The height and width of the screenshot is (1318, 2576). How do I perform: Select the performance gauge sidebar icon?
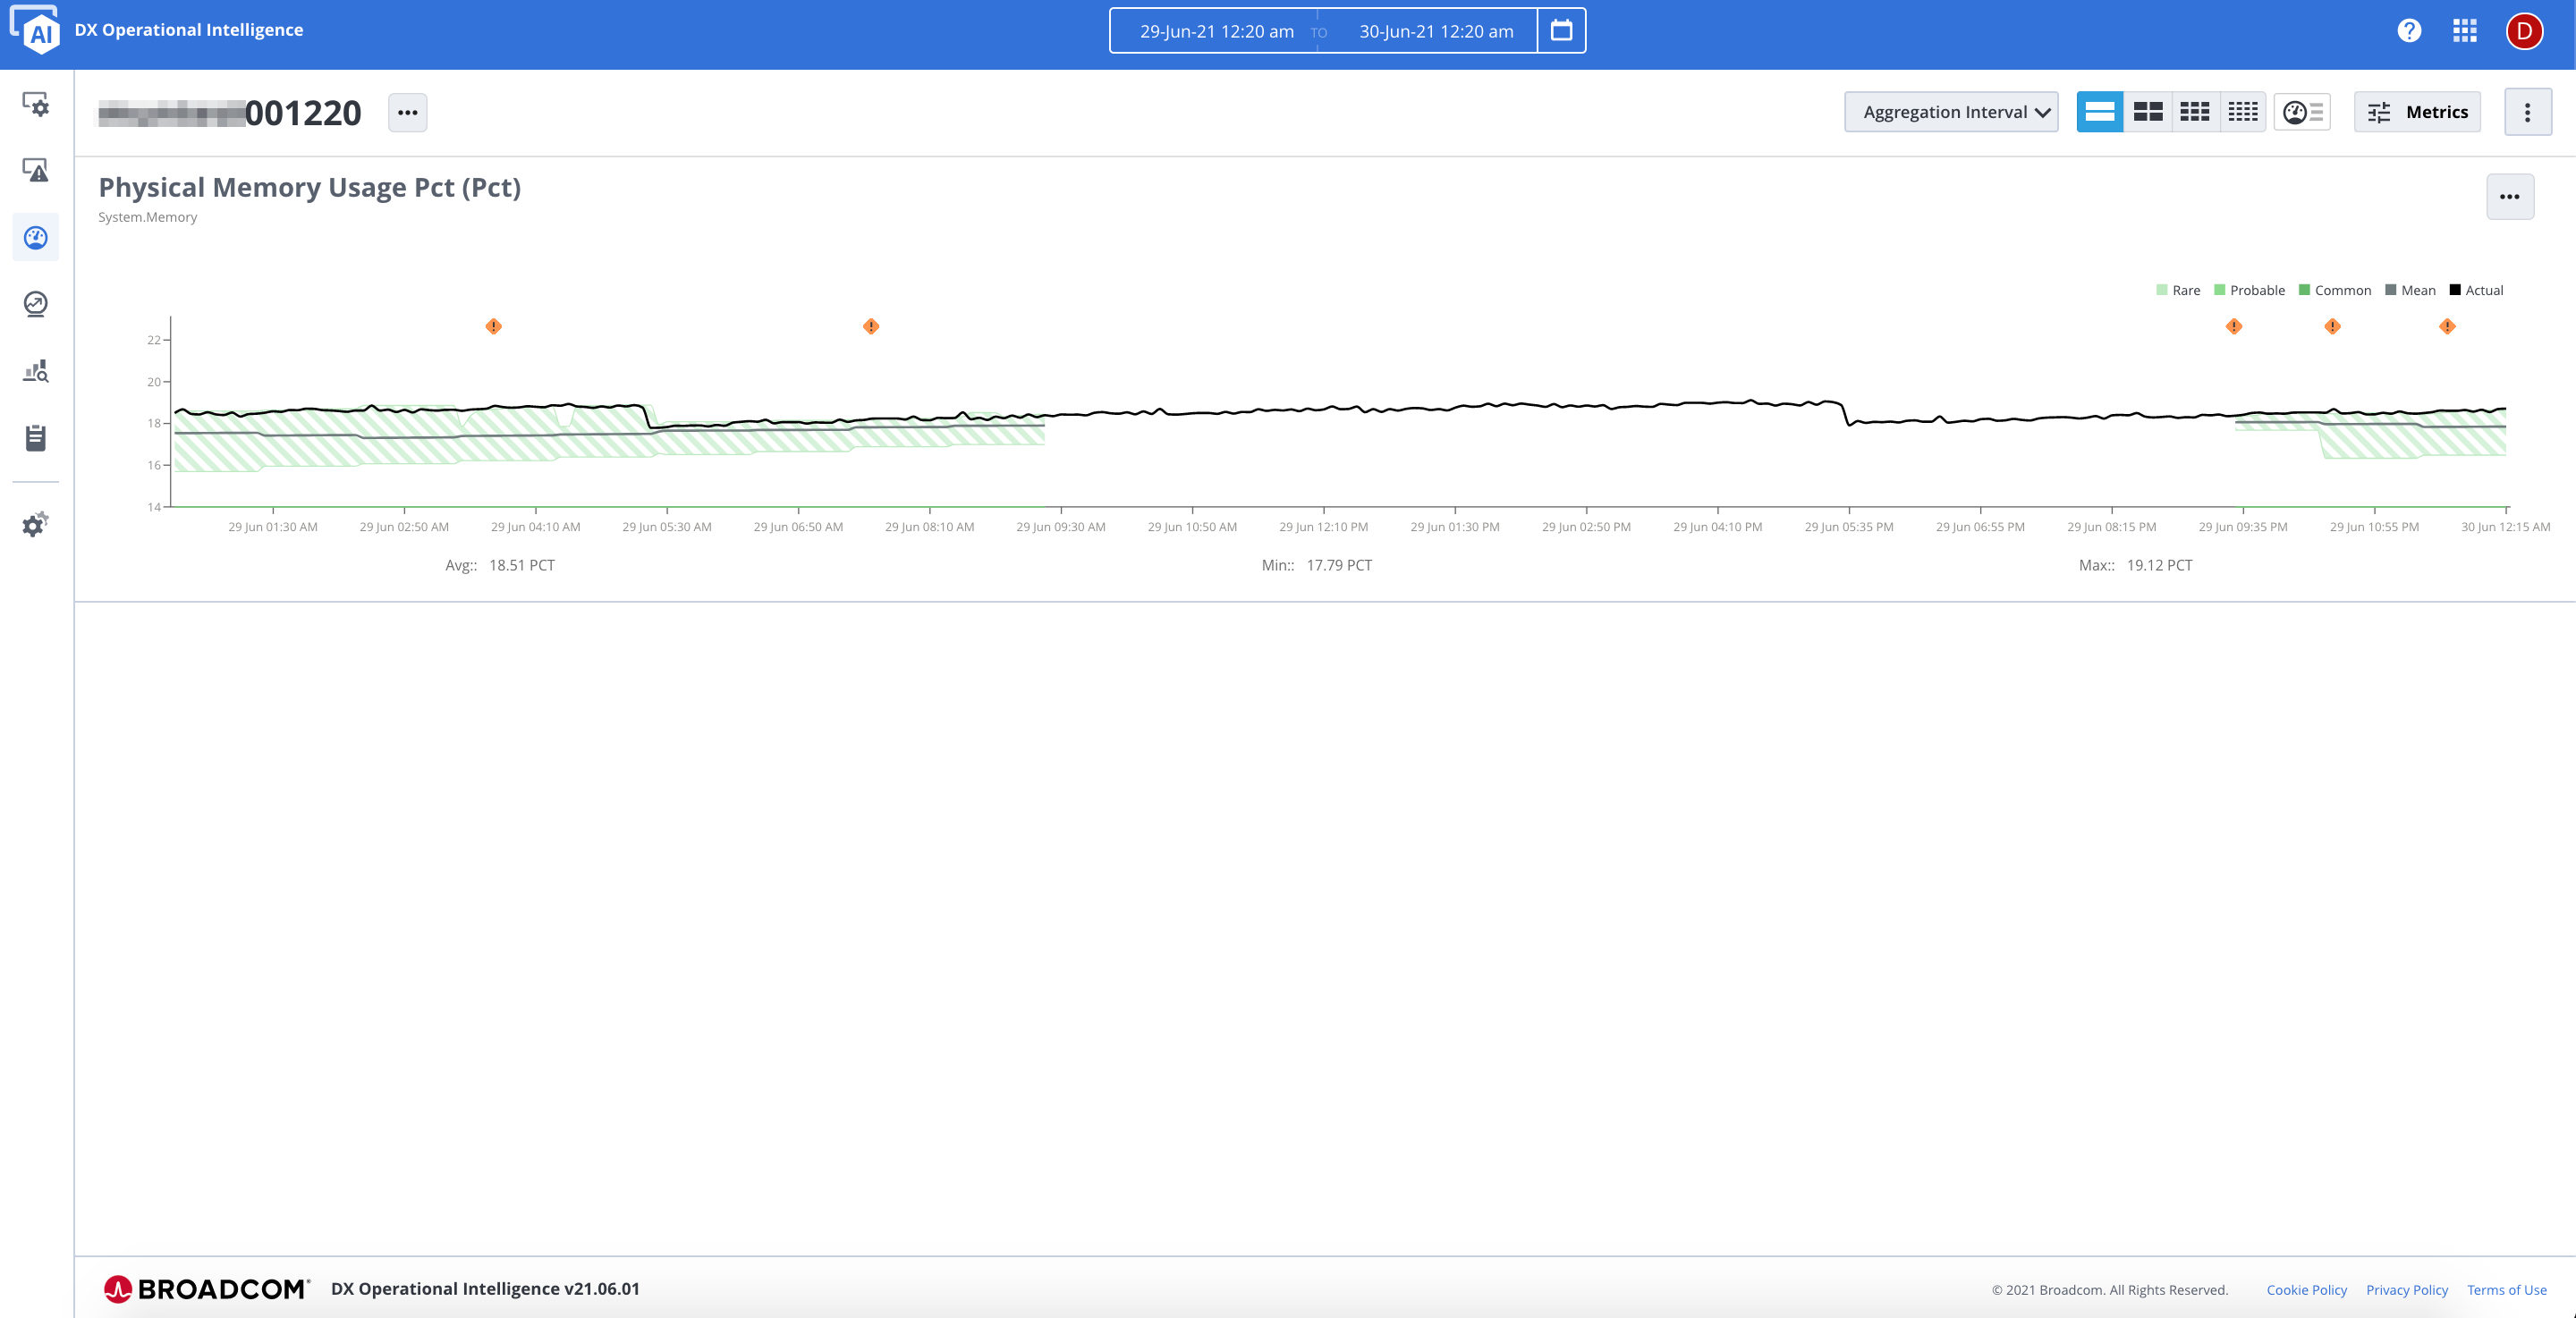point(36,238)
